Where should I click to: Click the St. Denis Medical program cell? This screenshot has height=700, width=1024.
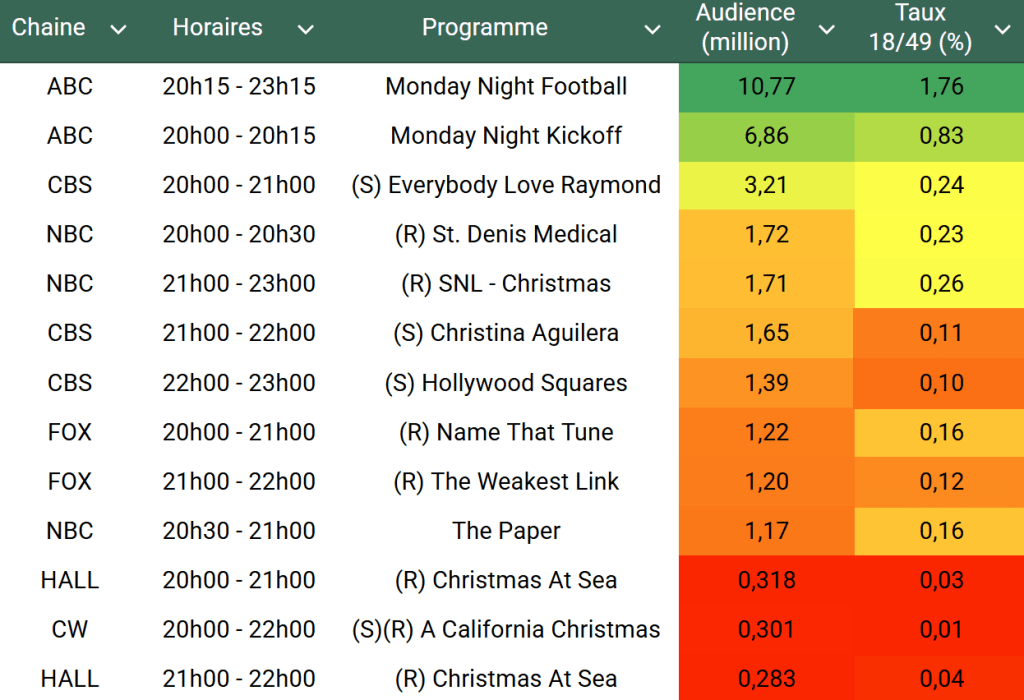tap(506, 235)
